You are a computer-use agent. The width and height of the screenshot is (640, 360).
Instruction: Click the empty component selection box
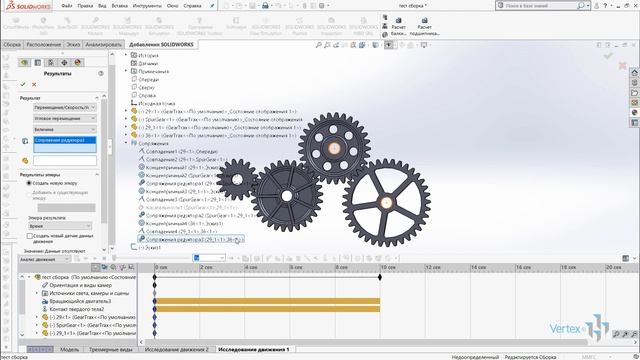[64, 161]
